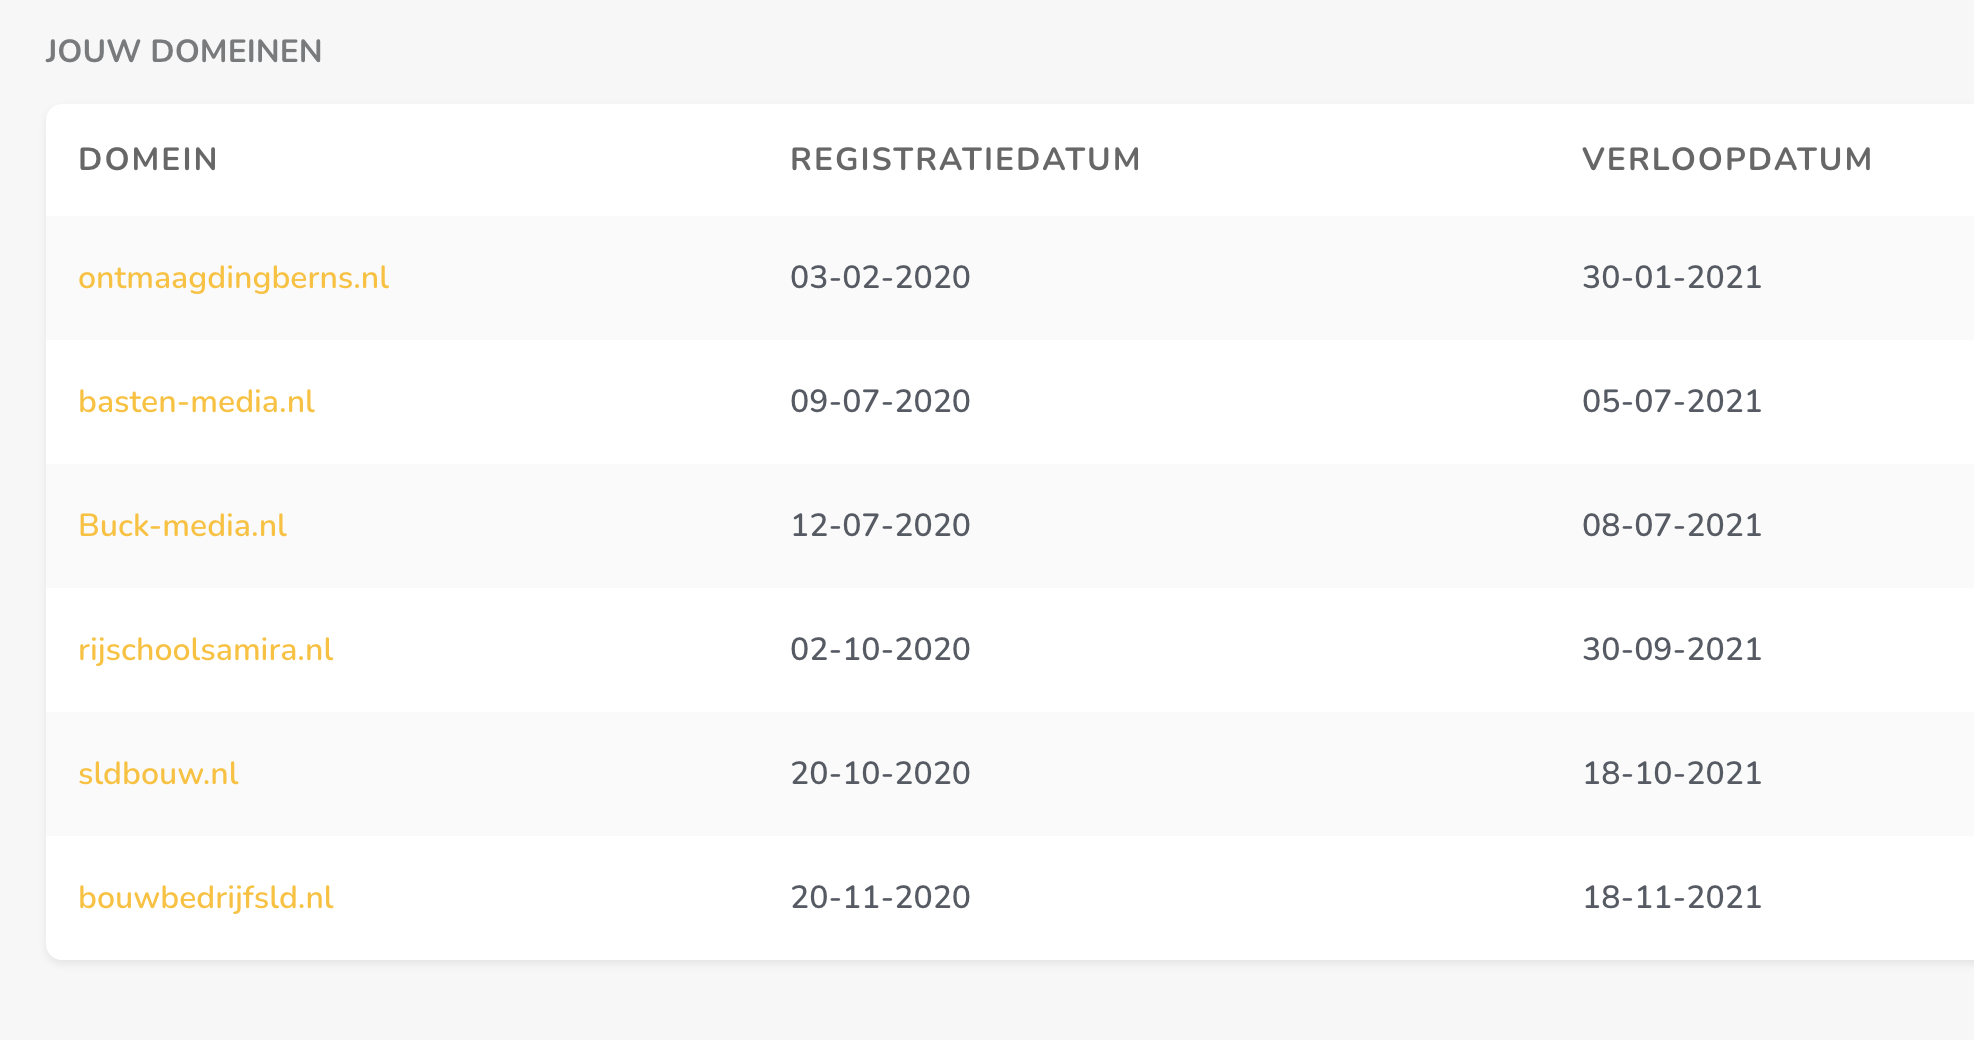Click registration date 03-02-2020

[880, 278]
